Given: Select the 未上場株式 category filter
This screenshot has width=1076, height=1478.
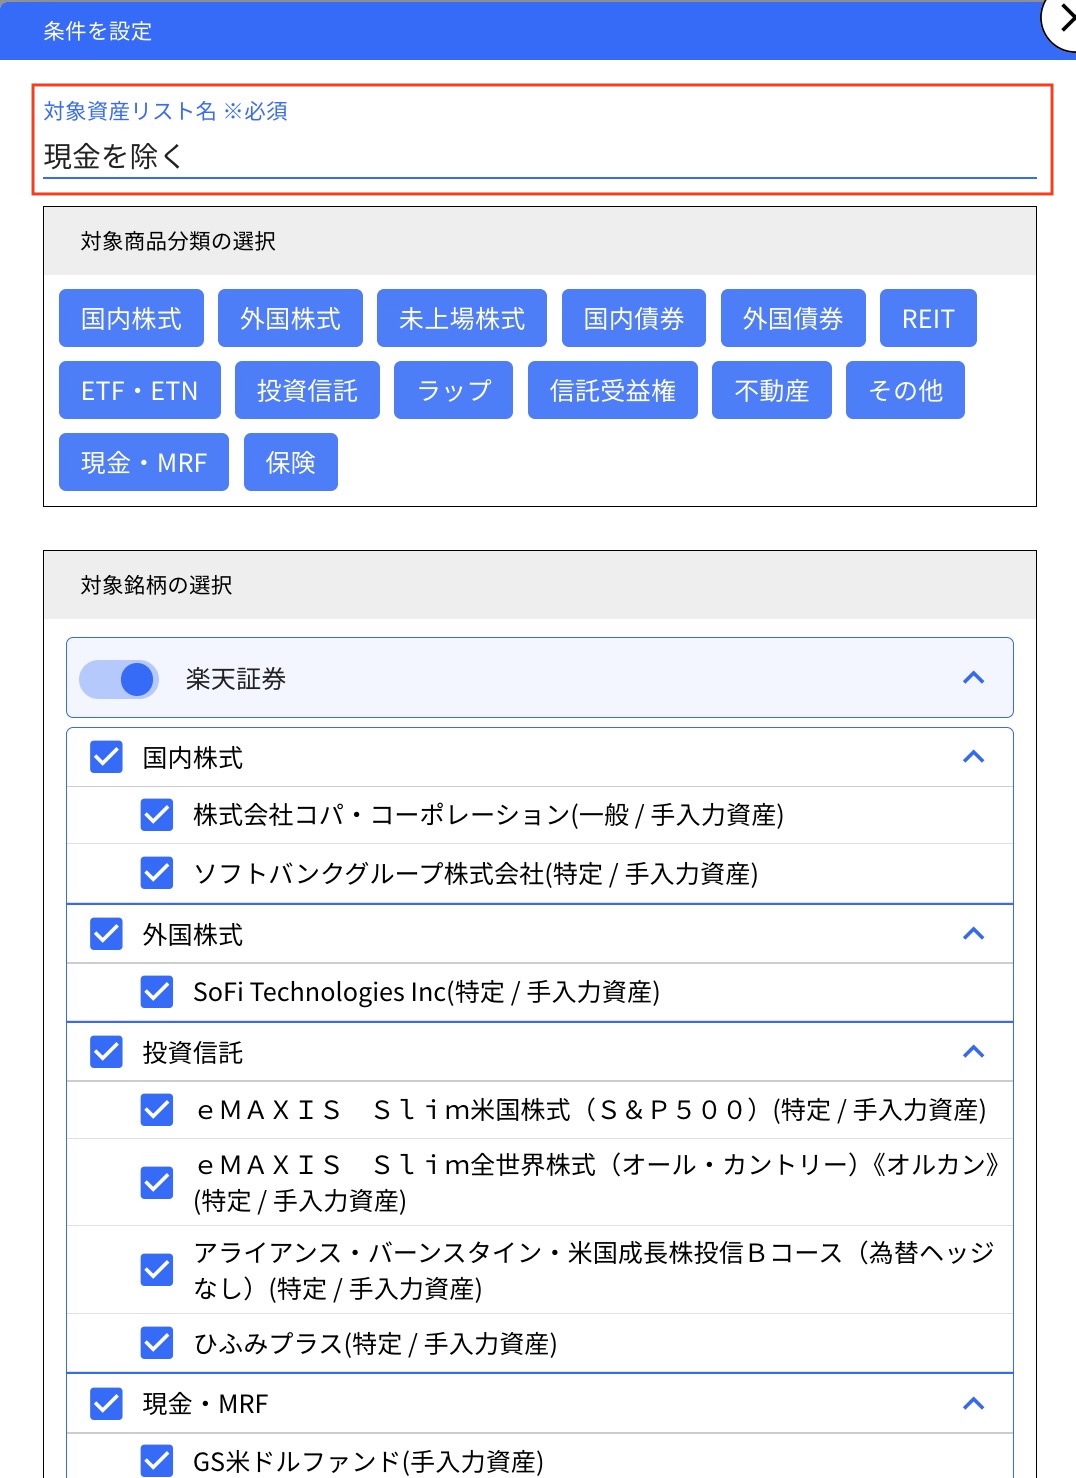Looking at the screenshot, I should [x=461, y=318].
